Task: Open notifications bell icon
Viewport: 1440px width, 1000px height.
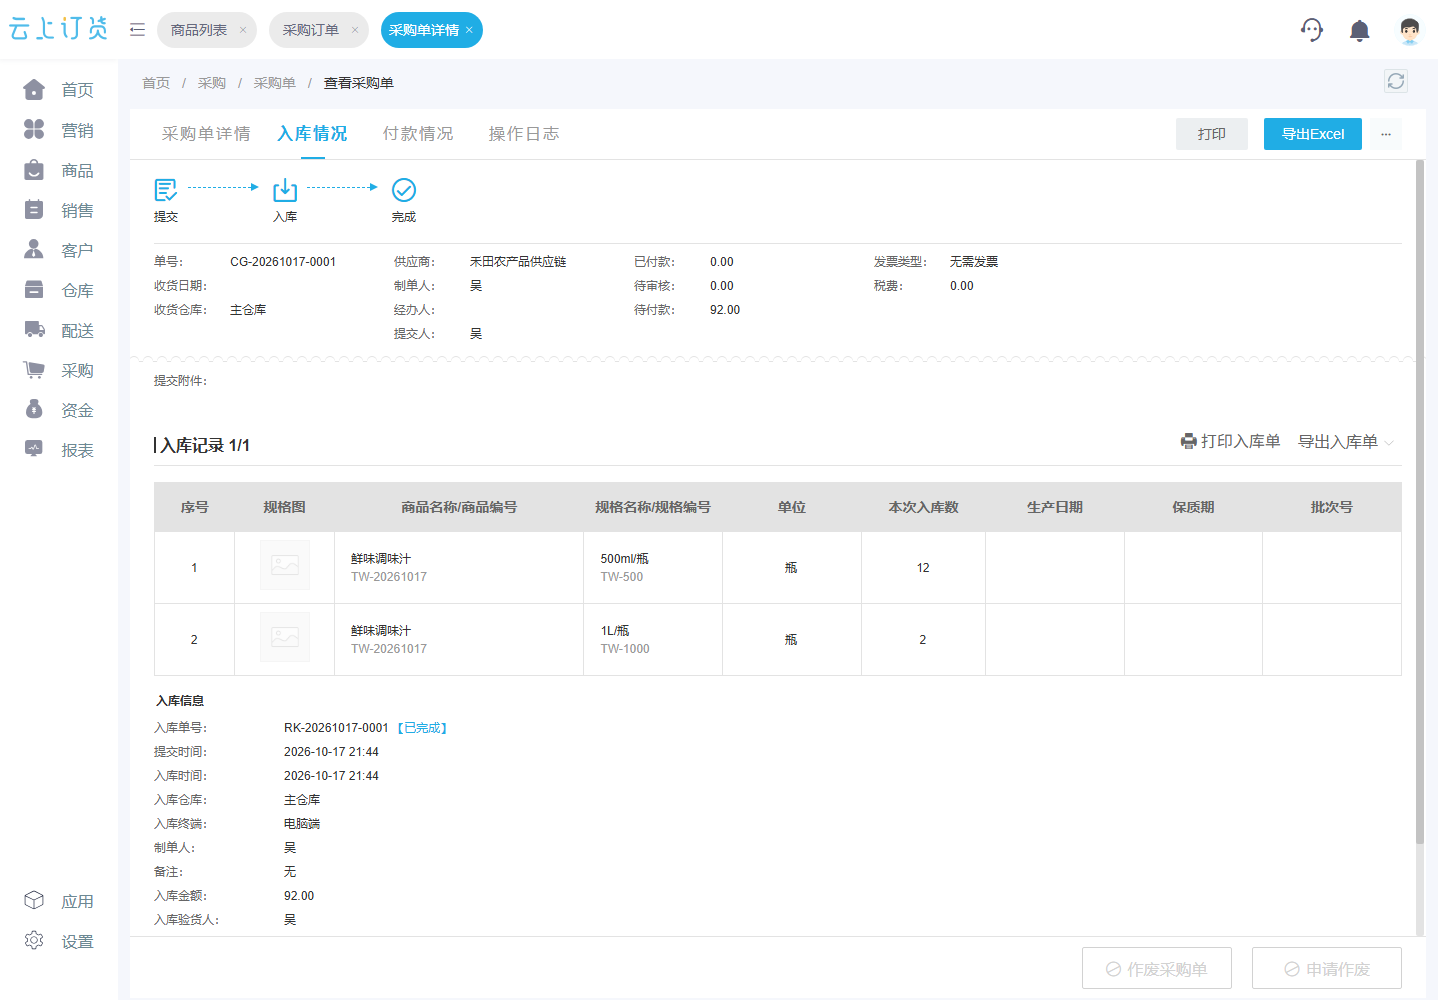Action: pyautogui.click(x=1360, y=31)
